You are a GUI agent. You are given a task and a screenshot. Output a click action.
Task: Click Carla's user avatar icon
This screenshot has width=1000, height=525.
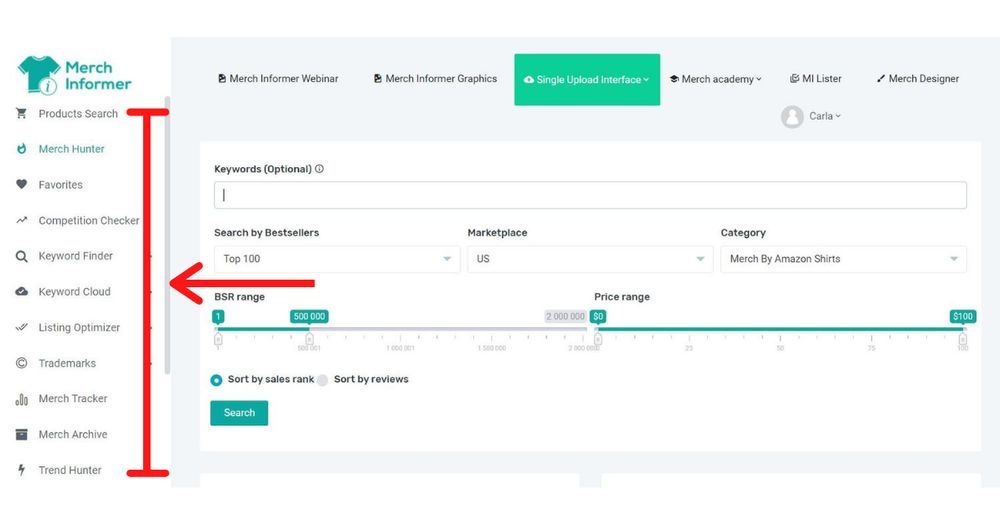(x=792, y=117)
